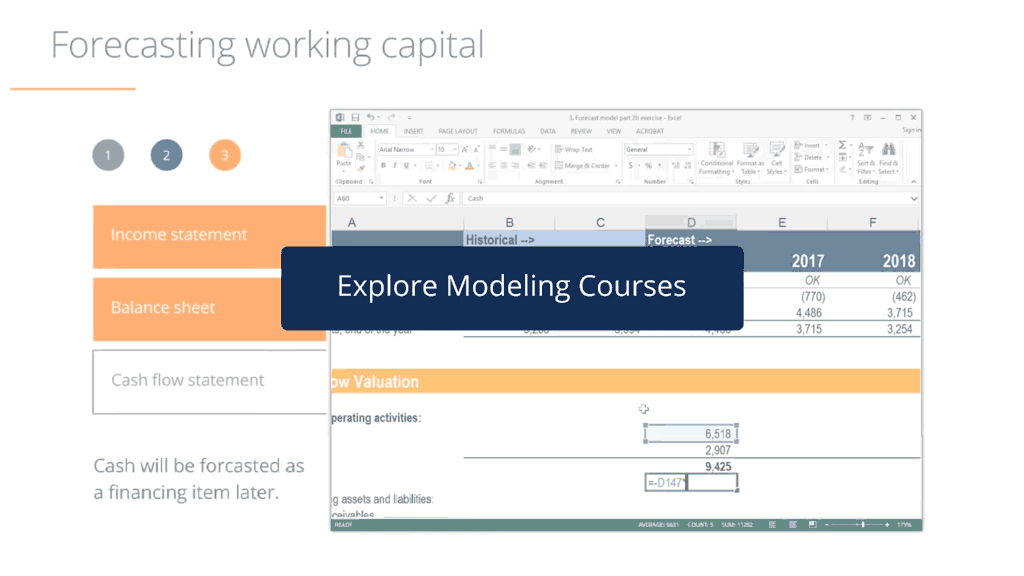Click the Name Box showing A60
The width and height of the screenshot is (1024, 576).
tap(356, 198)
